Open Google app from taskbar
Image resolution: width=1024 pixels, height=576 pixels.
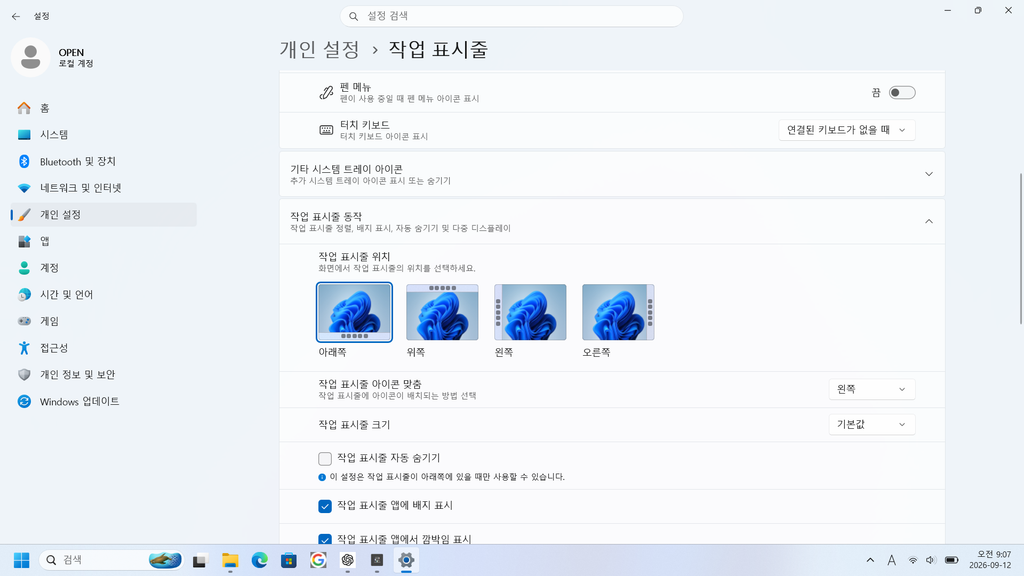coord(318,560)
